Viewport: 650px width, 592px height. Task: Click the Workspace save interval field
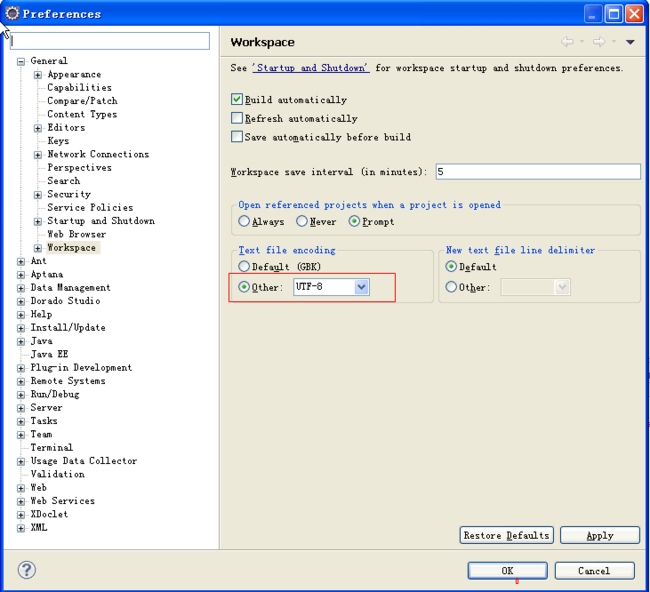point(538,172)
